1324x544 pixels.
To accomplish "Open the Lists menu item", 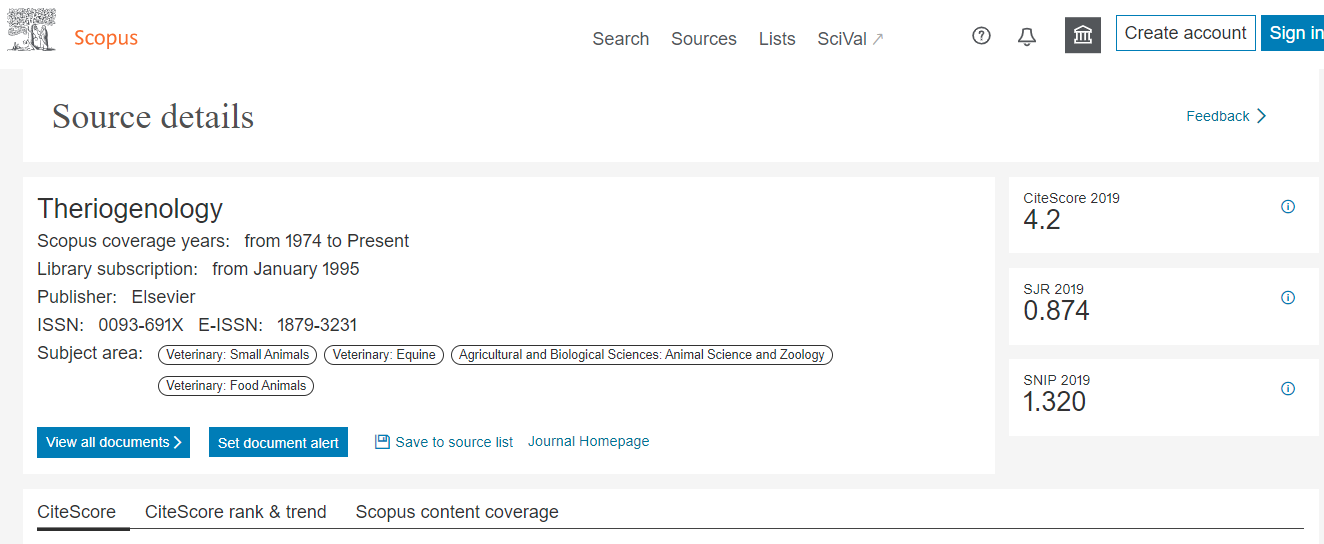I will coord(777,39).
